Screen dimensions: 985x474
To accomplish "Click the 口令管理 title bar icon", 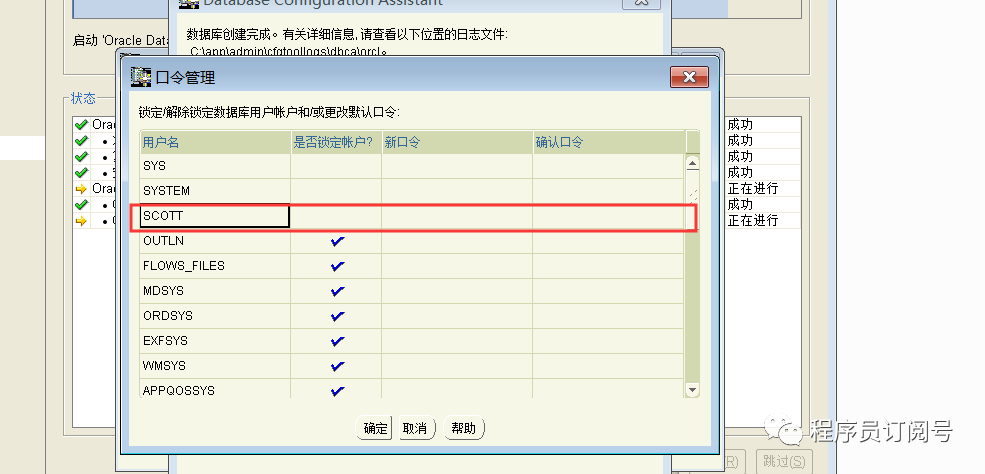I will point(141,77).
